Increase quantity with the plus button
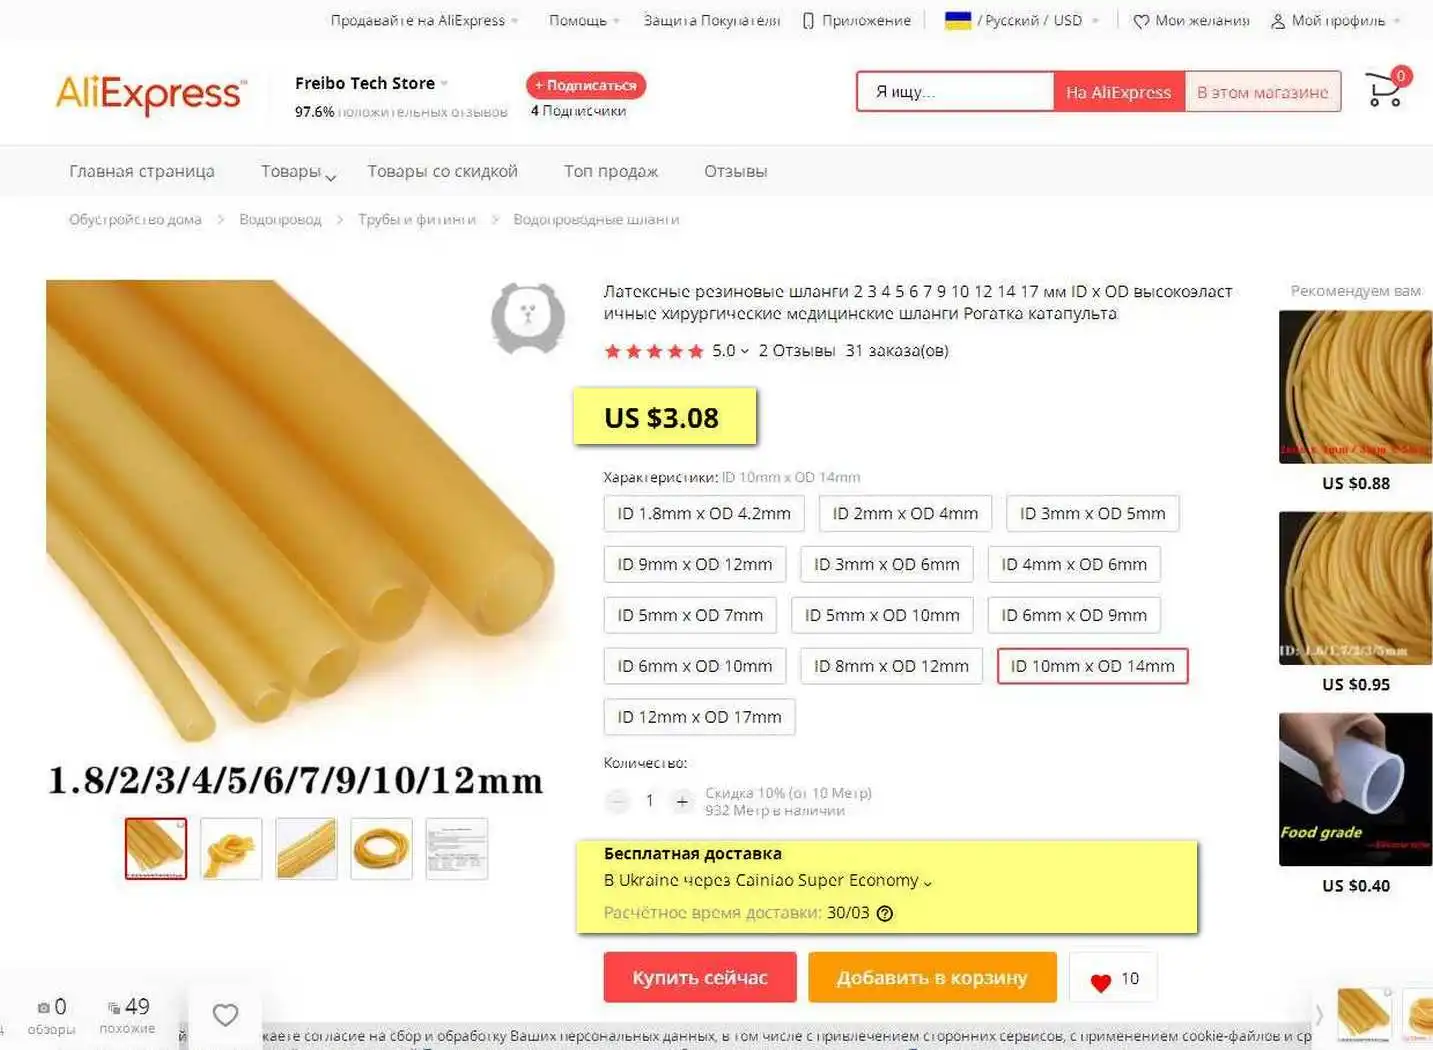1433x1050 pixels. 682,801
